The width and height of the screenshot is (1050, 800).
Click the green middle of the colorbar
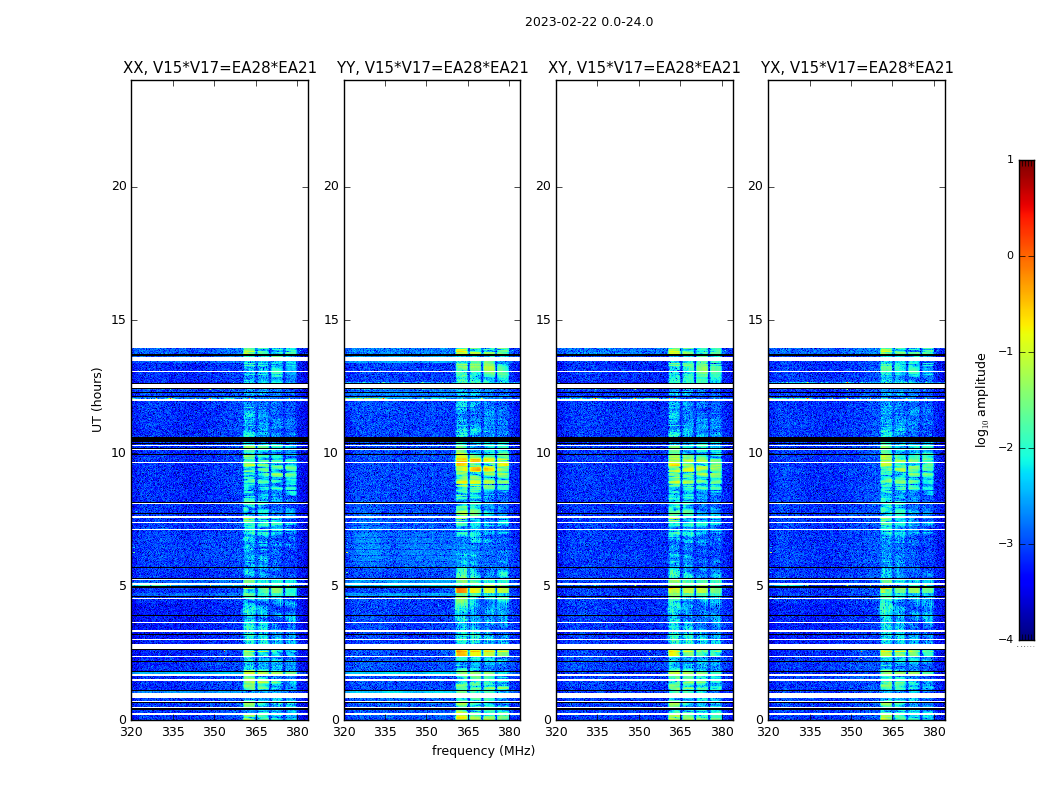(x=1027, y=402)
